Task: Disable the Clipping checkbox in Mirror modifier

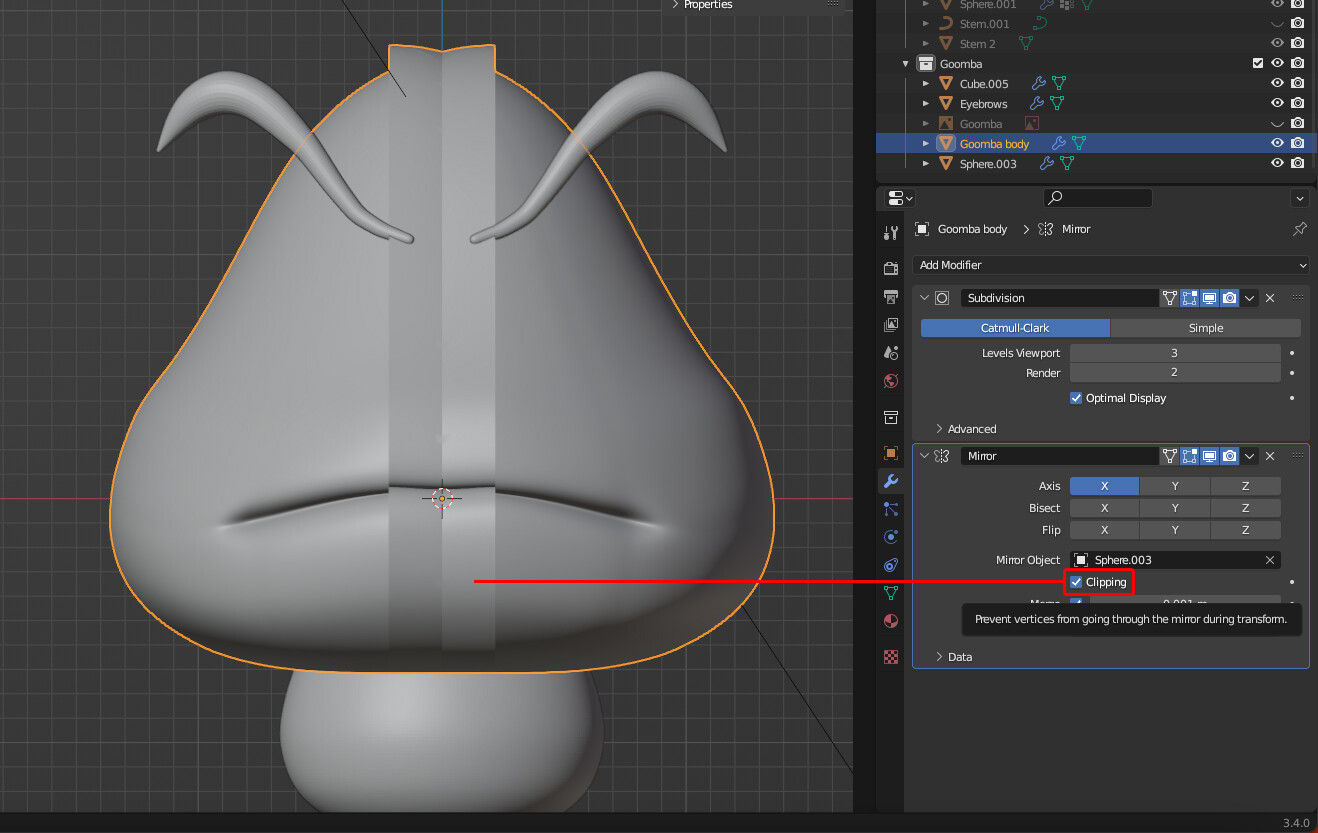Action: pos(1075,582)
